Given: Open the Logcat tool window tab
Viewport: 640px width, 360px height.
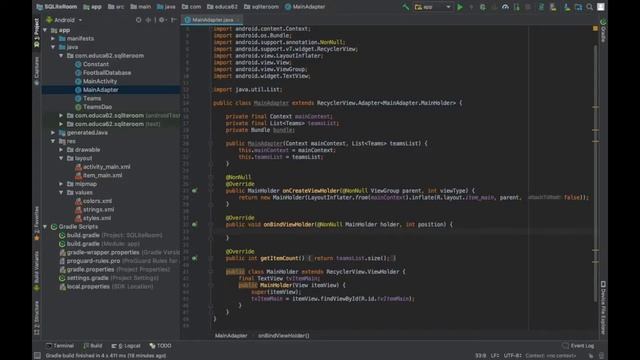Looking at the screenshot, I should (126, 346).
